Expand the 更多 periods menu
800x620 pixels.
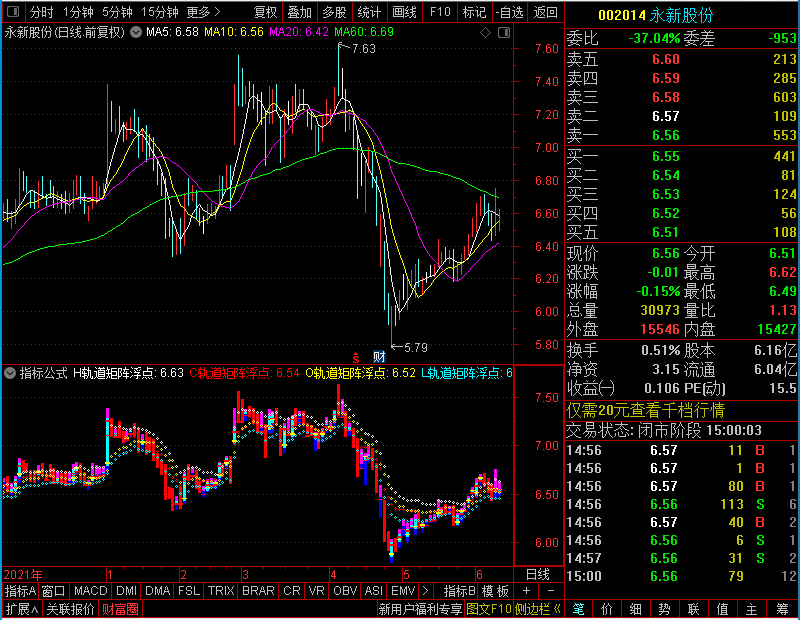coord(203,12)
